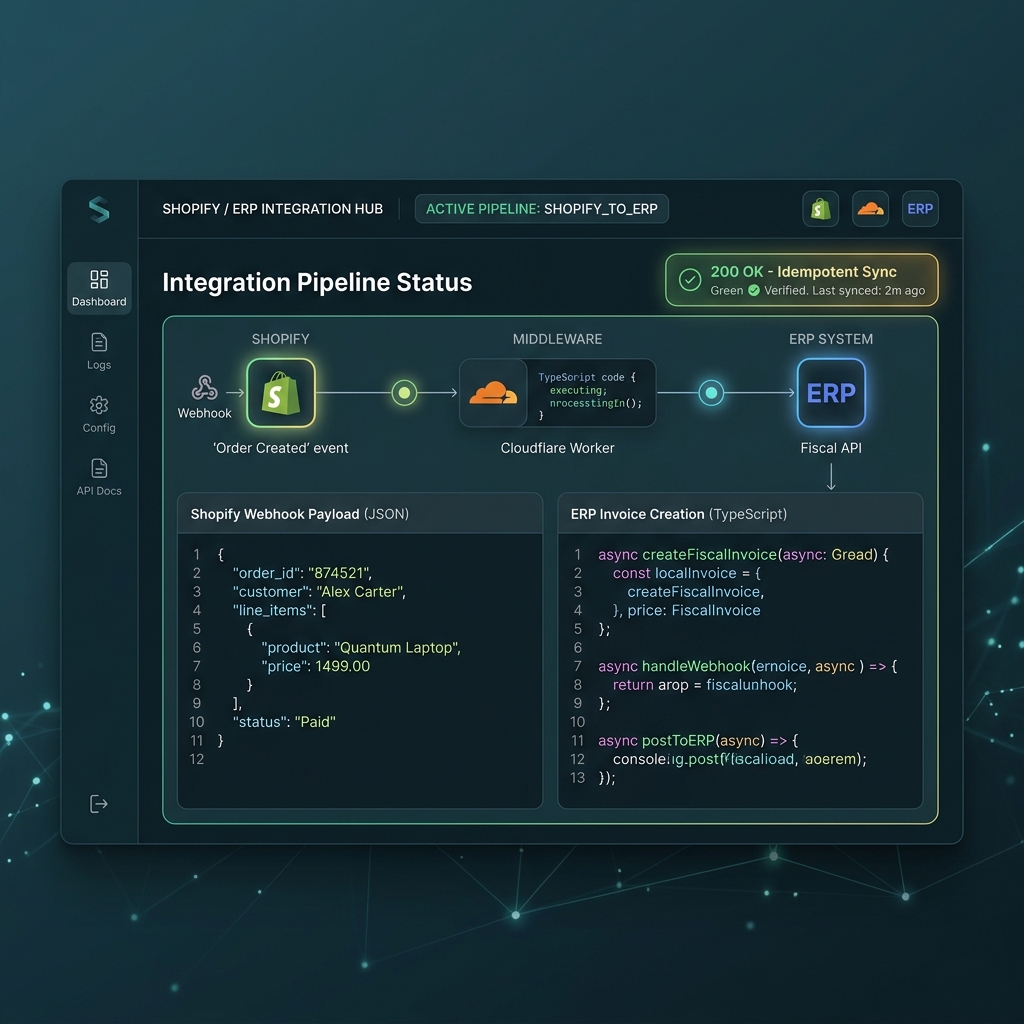Screen dimensions: 1024x1024
Task: Open the Config gear item
Action: tap(99, 414)
